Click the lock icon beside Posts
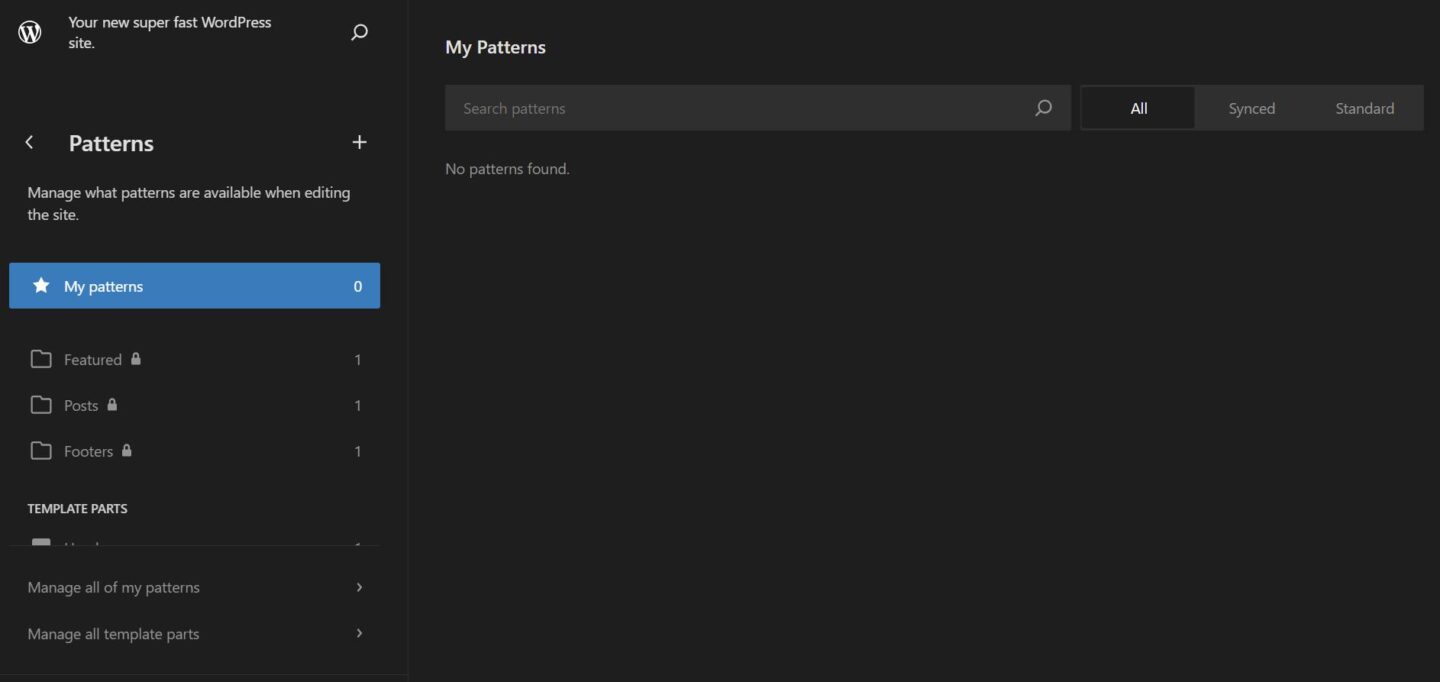The image size is (1440, 682). tap(112, 404)
